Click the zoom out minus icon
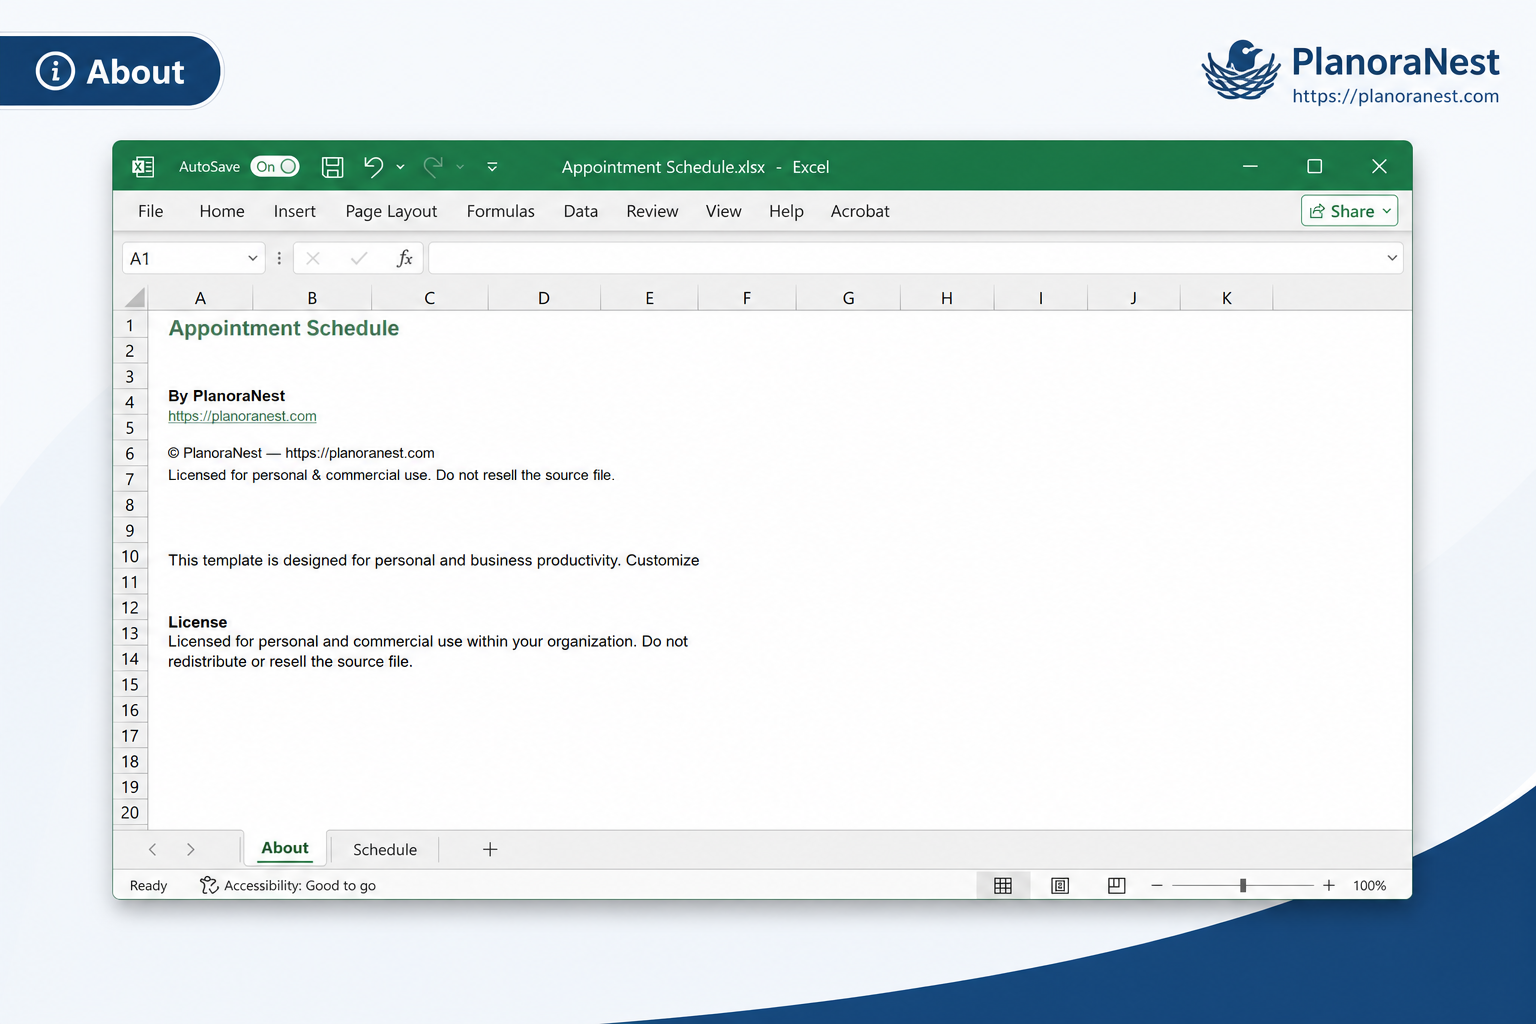 pos(1157,885)
